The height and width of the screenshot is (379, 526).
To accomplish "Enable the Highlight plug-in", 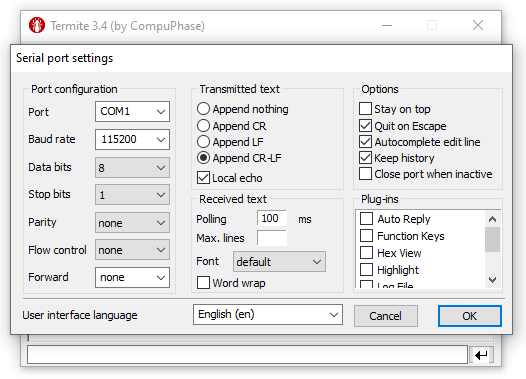I will (366, 269).
